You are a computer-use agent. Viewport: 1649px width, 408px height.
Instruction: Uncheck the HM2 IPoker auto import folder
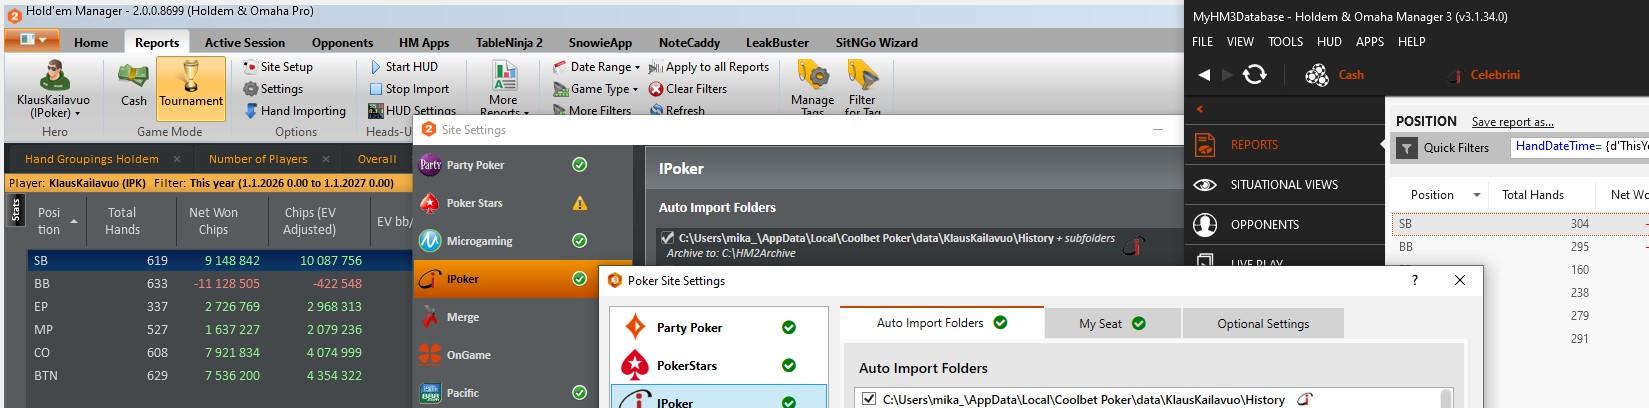tap(667, 238)
